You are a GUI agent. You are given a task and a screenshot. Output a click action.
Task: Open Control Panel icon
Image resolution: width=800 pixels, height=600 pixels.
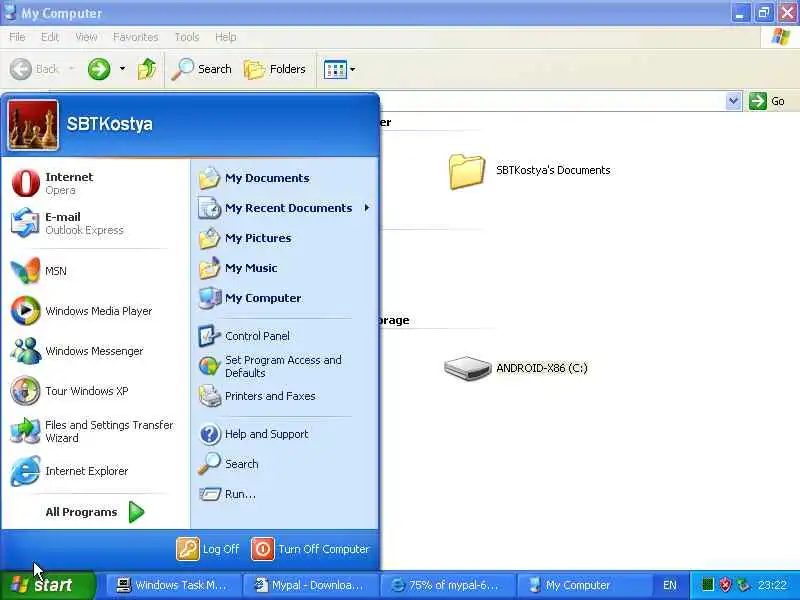[209, 336]
